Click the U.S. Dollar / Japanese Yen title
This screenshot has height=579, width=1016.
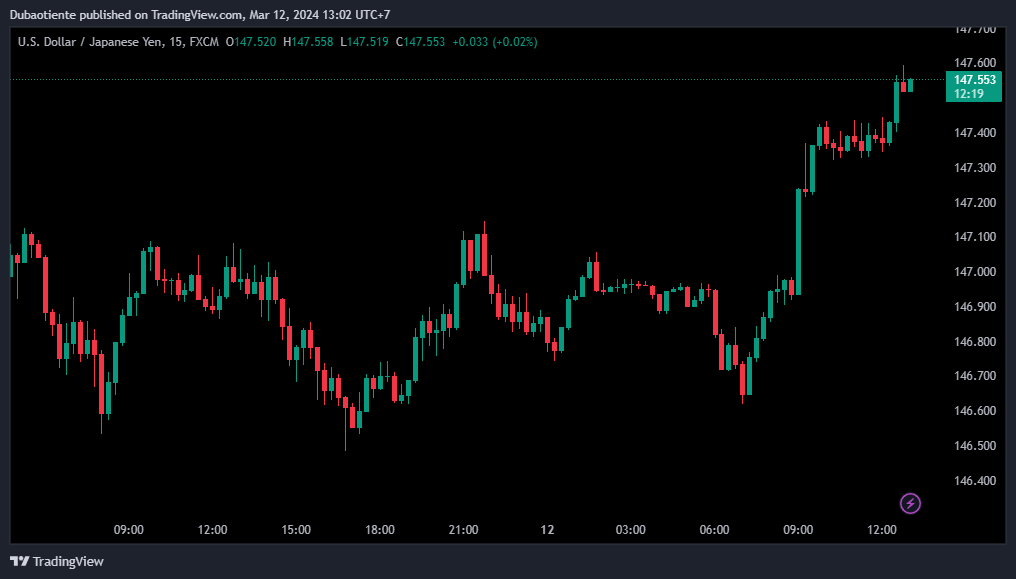[x=90, y=42]
